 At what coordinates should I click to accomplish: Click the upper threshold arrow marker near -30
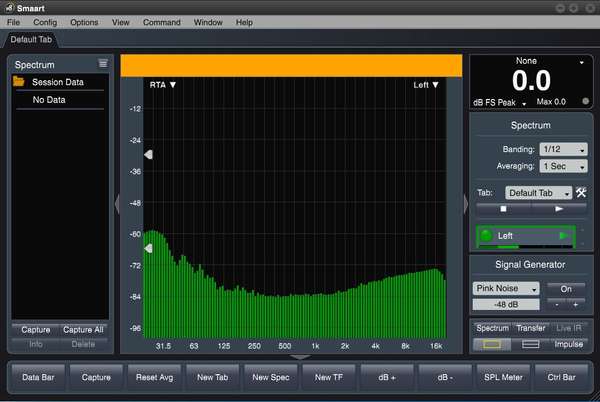tap(148, 155)
